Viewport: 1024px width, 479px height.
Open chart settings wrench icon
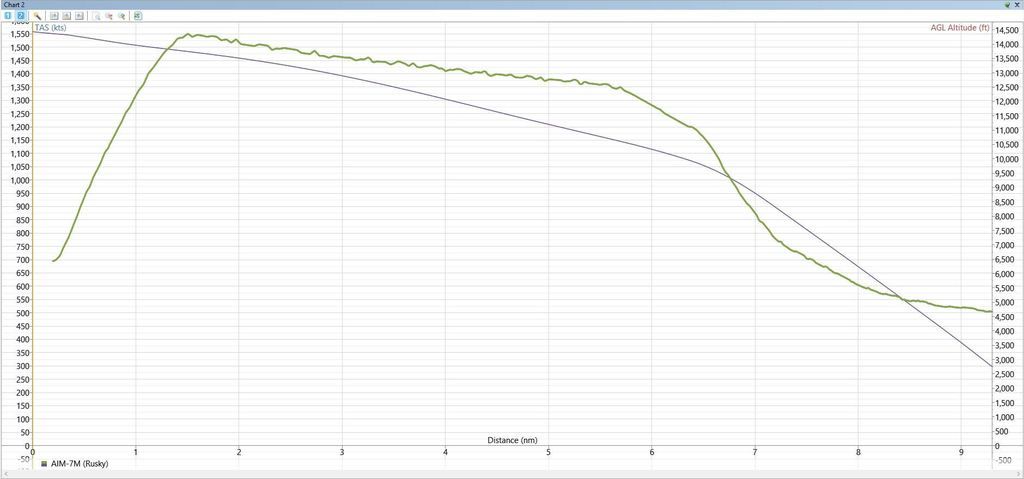point(37,16)
